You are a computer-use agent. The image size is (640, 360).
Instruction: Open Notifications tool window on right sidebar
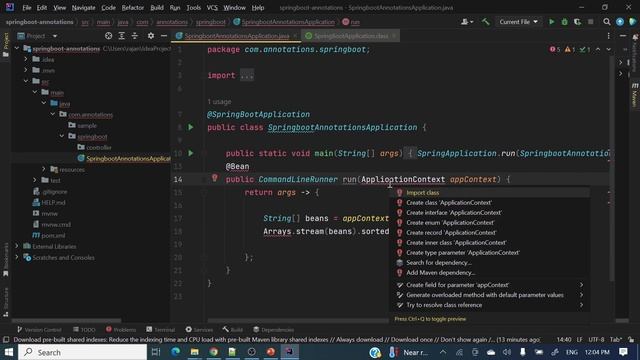tap(635, 53)
